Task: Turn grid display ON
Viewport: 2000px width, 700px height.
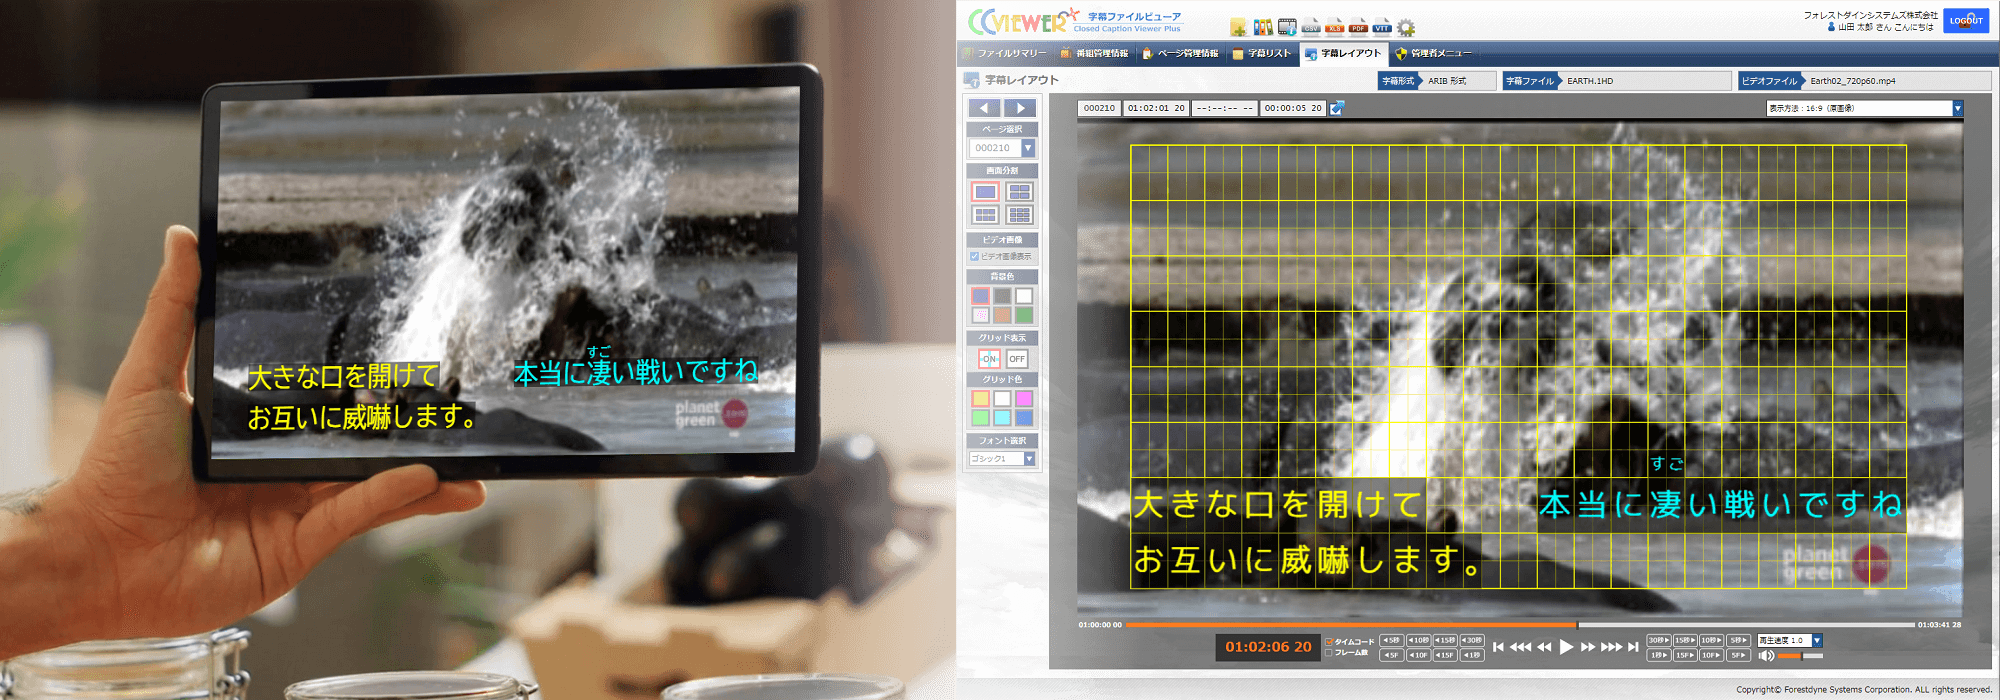Action: 988,359
